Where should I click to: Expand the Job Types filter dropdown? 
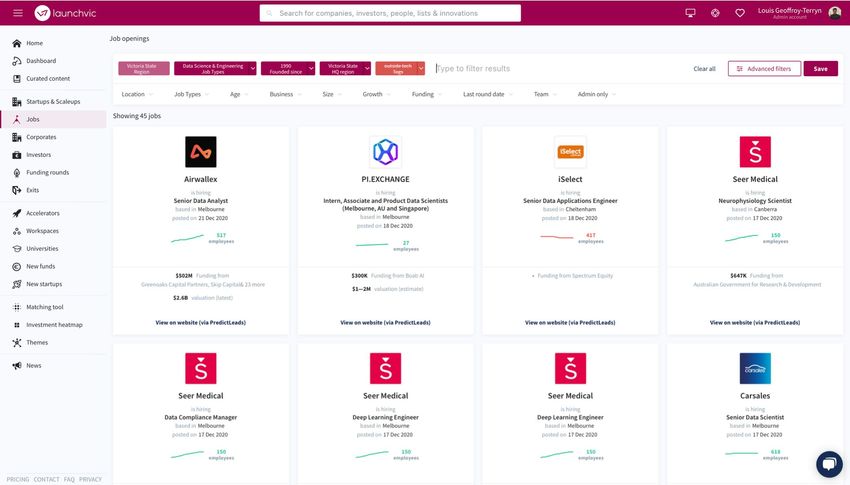click(x=191, y=94)
